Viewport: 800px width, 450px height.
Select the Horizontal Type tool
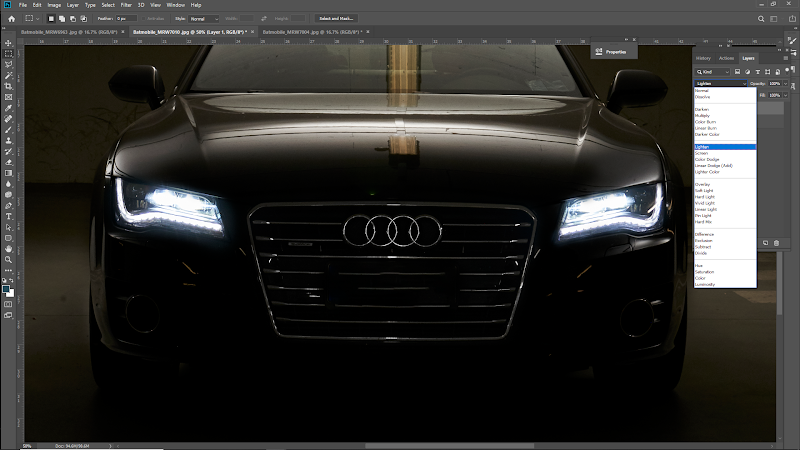click(8, 217)
